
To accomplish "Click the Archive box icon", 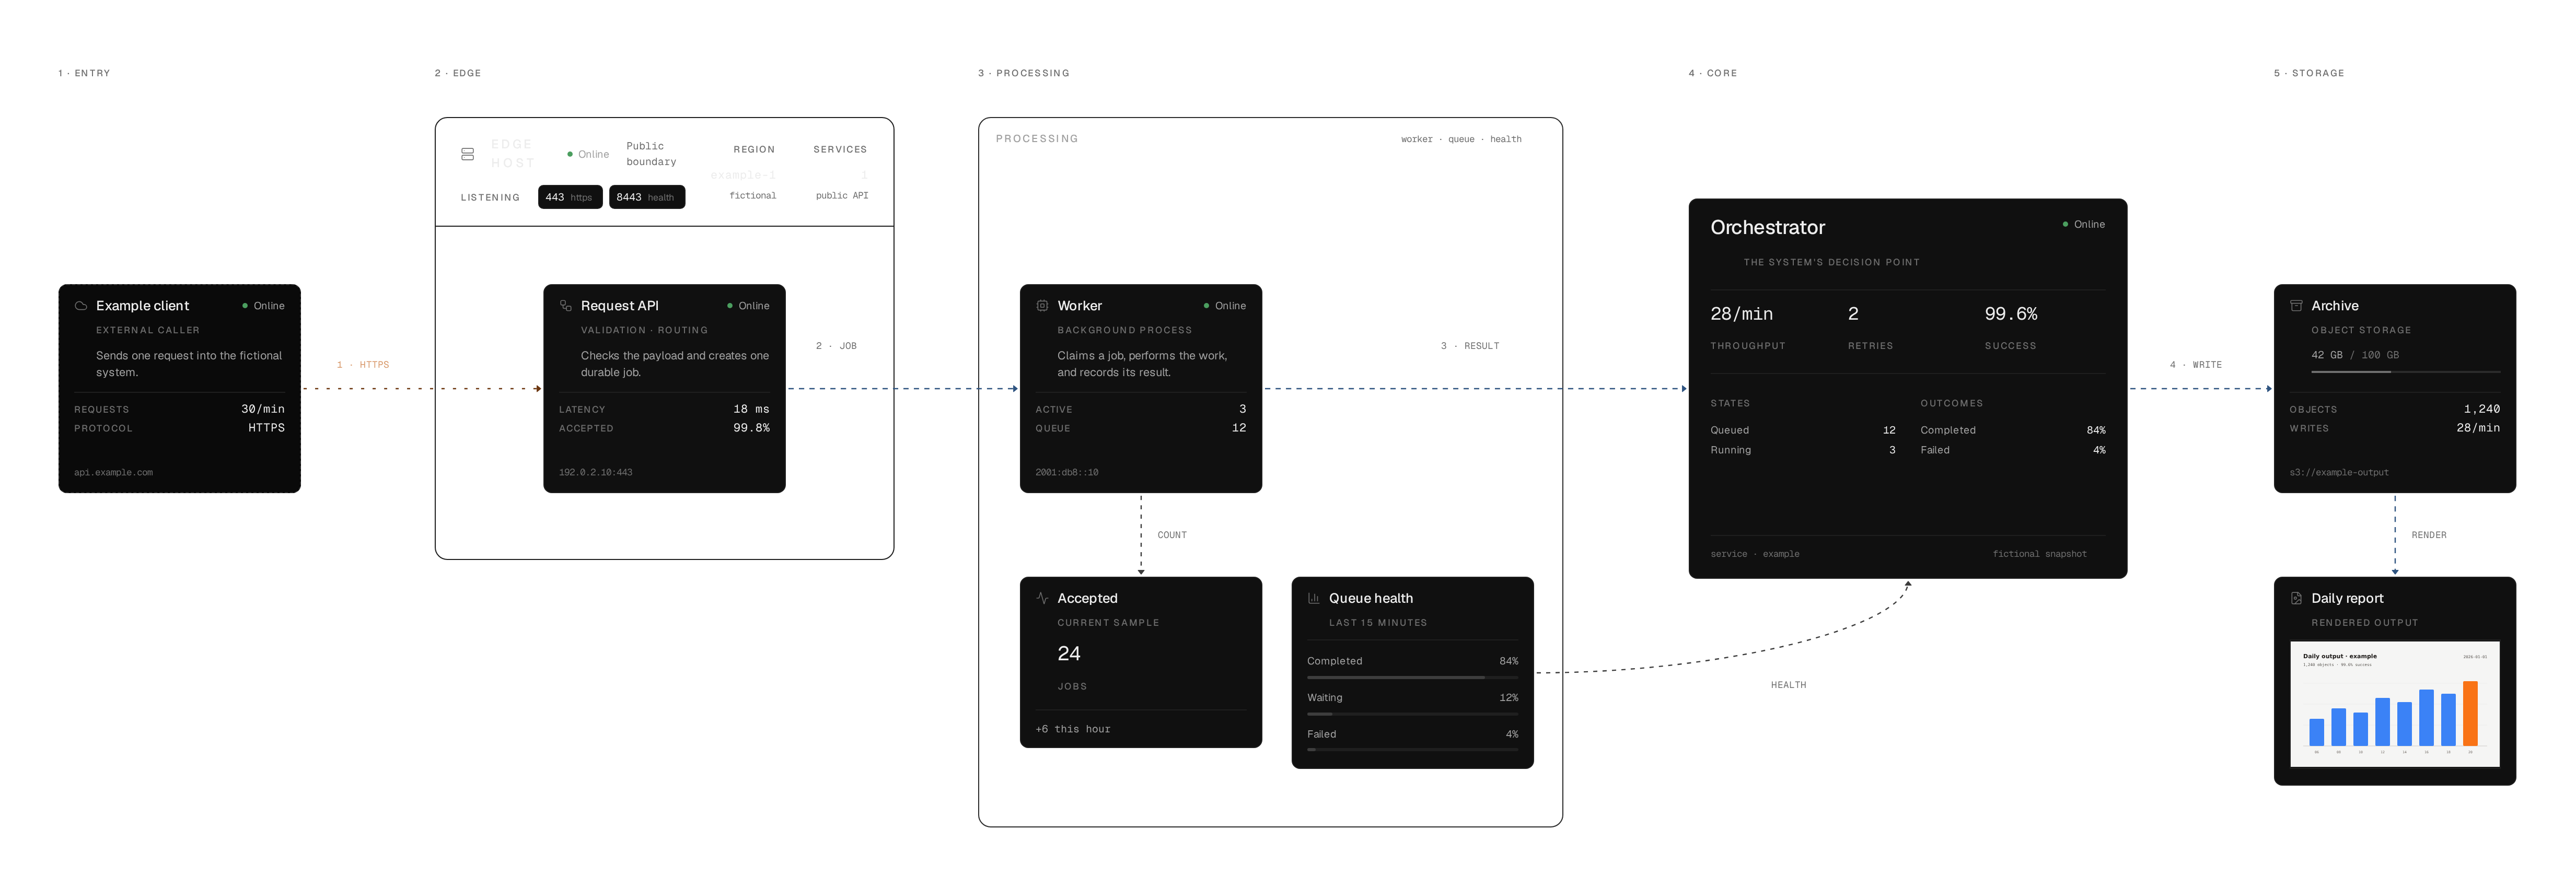I will (x=2296, y=306).
